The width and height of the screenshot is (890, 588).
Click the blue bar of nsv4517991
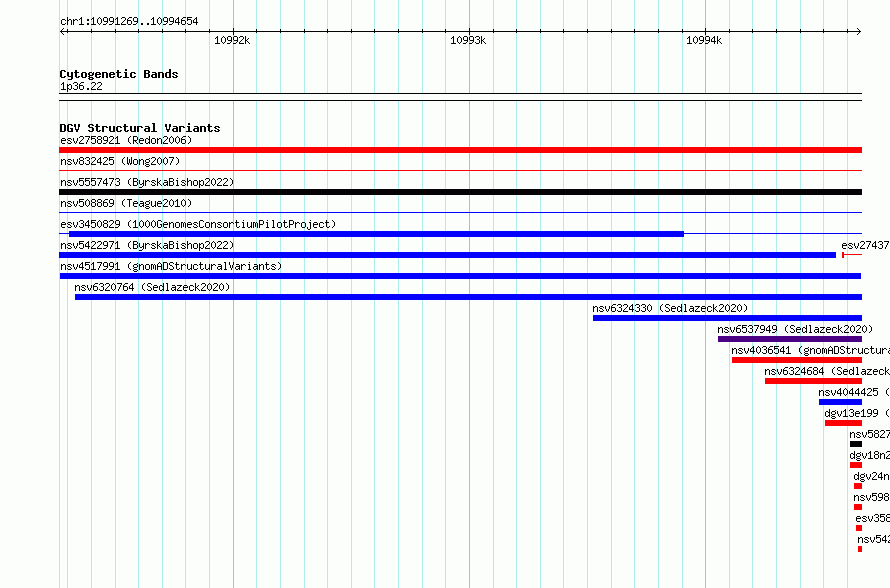(x=460, y=276)
